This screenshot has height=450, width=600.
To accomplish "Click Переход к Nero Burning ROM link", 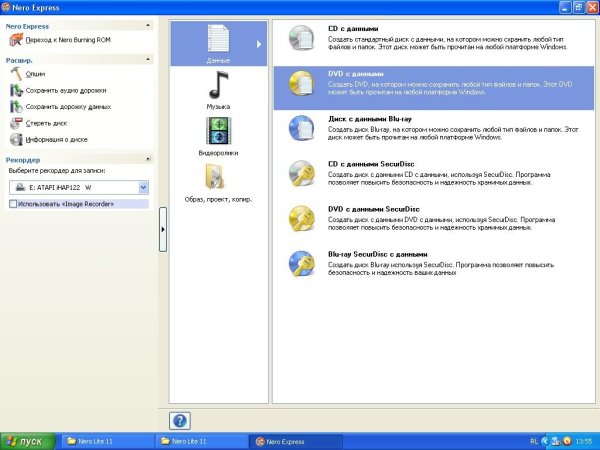I will [70, 40].
